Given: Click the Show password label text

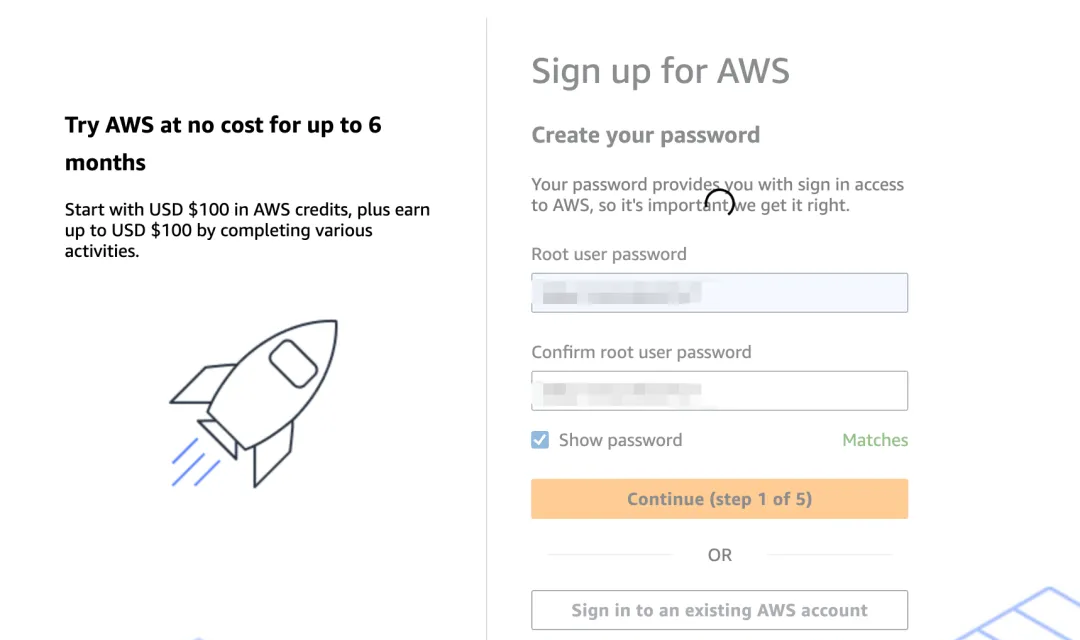Looking at the screenshot, I should tap(620, 440).
